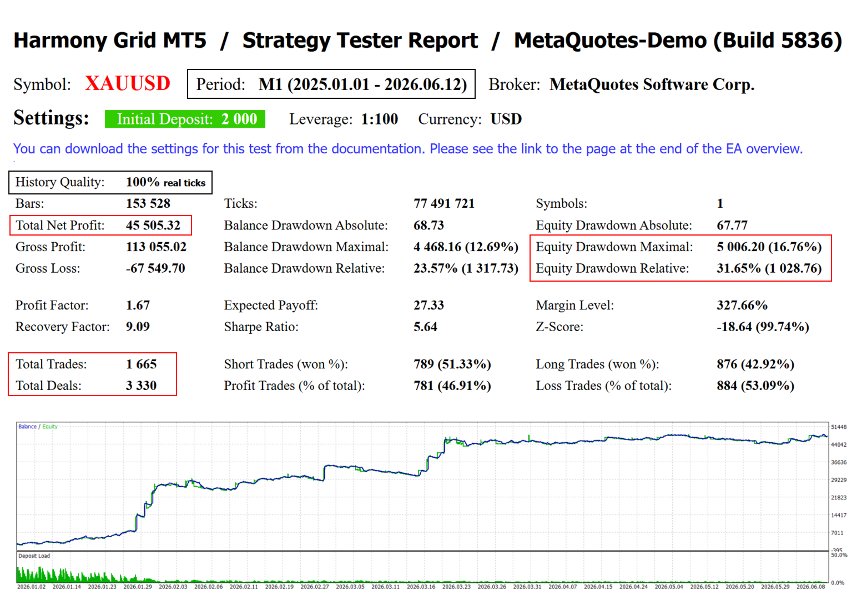
Task: Click the blue download settings documentation text
Action: coord(408,148)
